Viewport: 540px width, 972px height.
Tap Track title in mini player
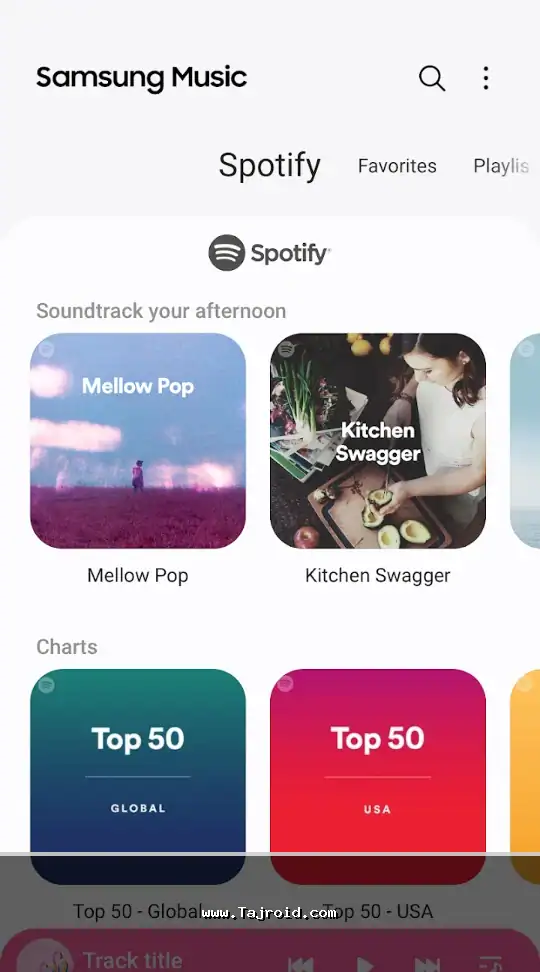click(x=133, y=960)
